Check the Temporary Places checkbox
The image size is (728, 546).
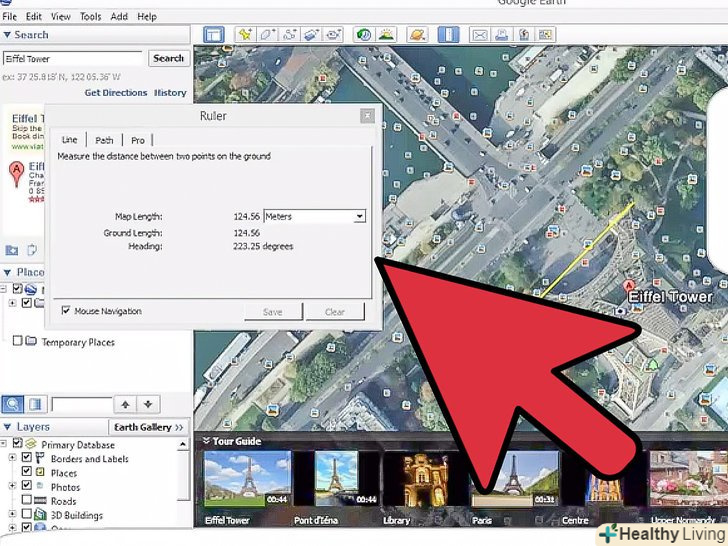tap(17, 342)
